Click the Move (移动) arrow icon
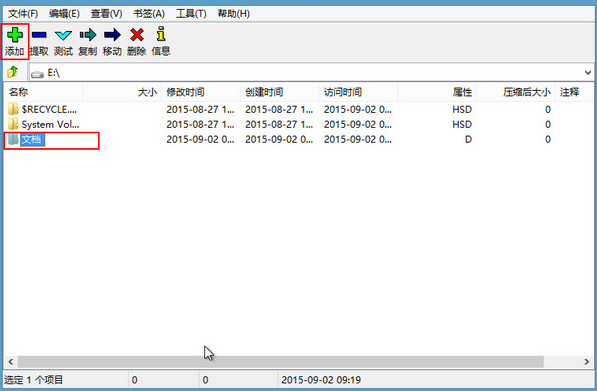The height and width of the screenshot is (391, 597). tap(112, 35)
